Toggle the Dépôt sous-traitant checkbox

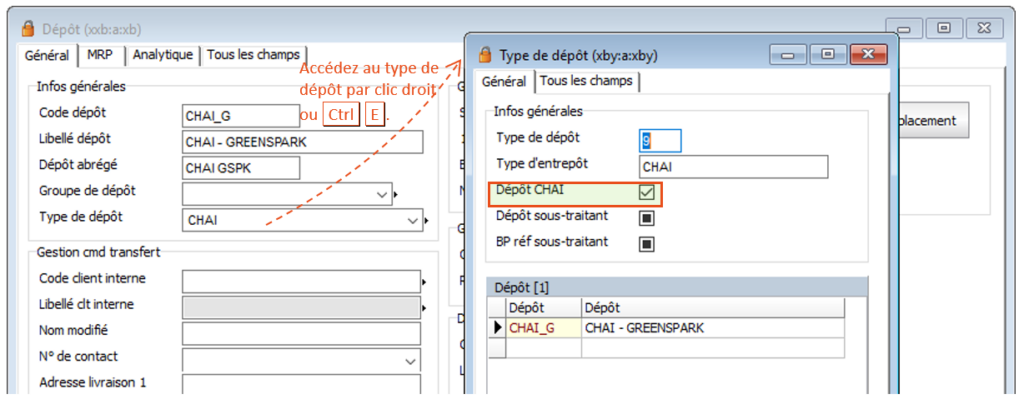pos(647,217)
